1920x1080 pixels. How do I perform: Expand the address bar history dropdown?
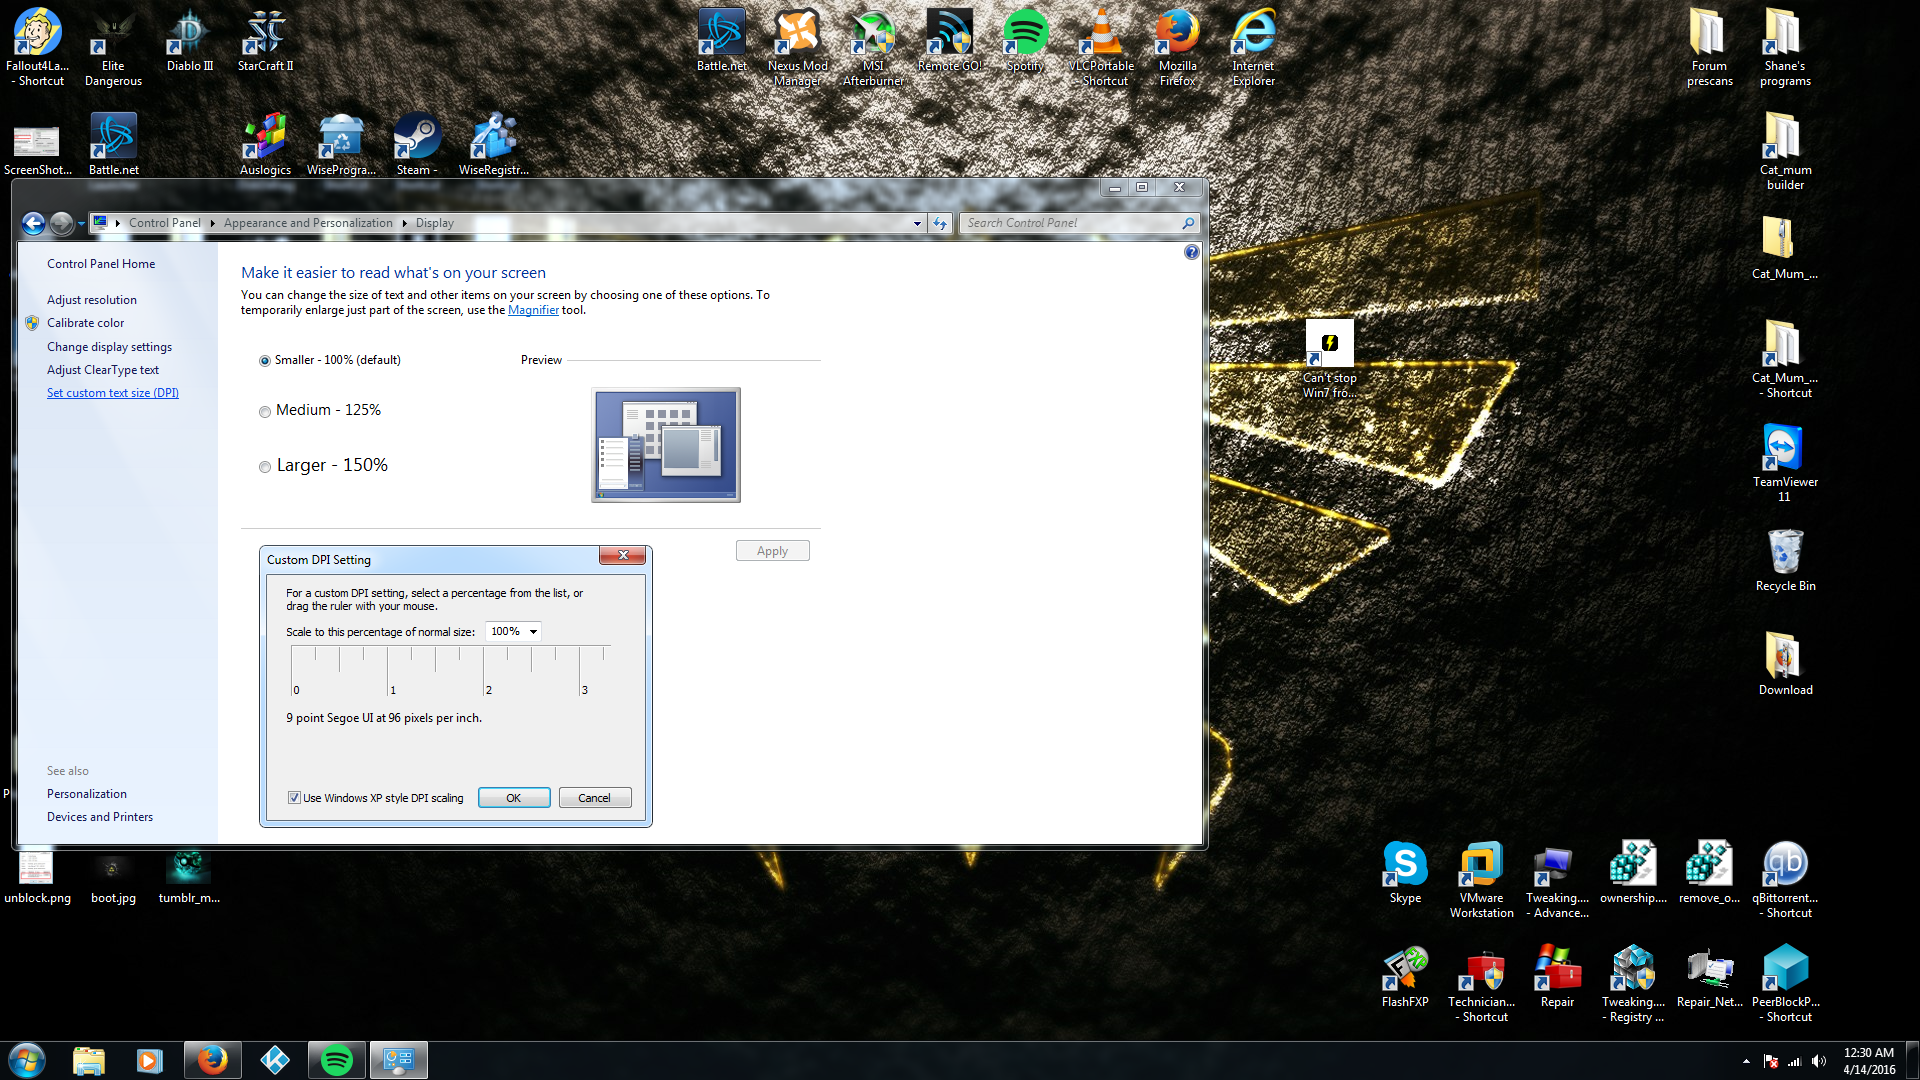(917, 223)
